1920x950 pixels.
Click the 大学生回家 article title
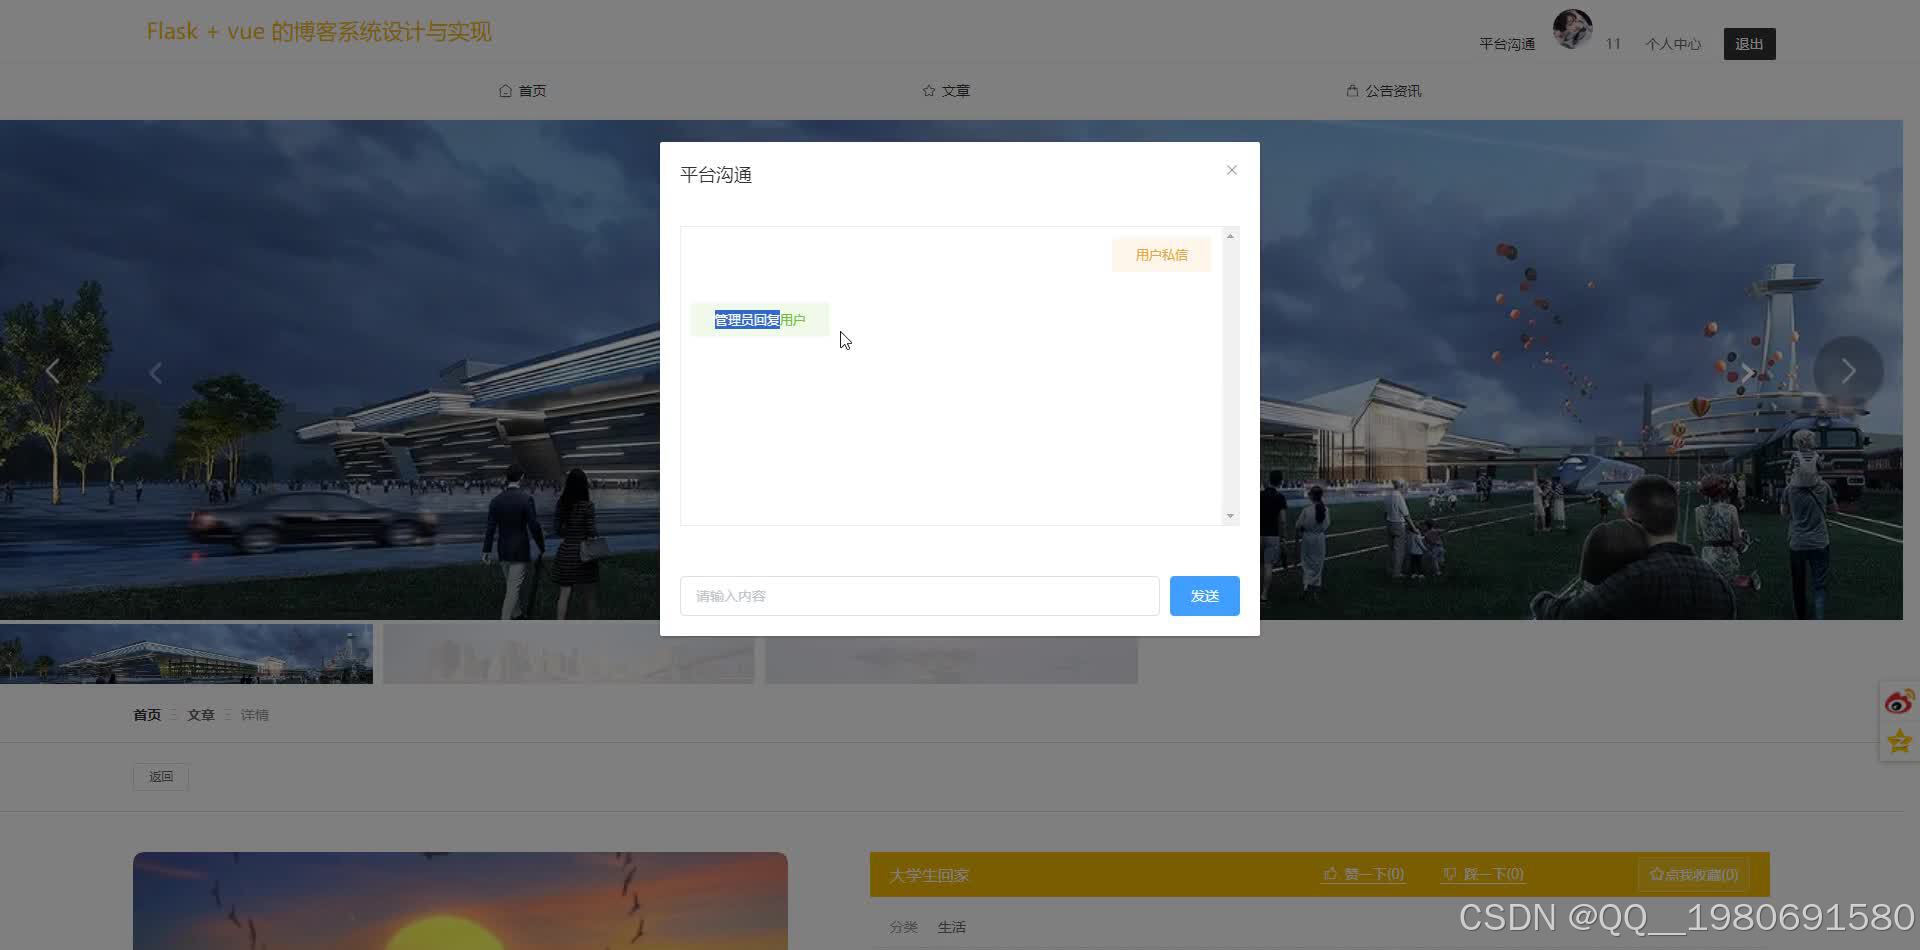(929, 875)
